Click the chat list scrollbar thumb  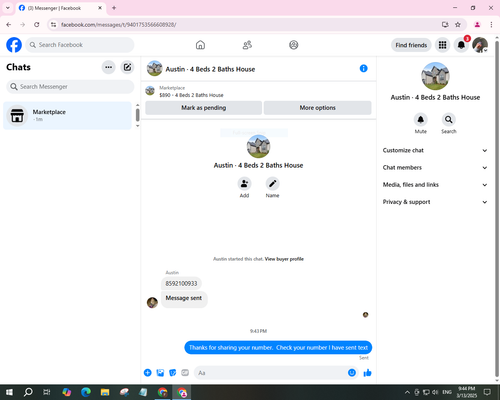137,115
